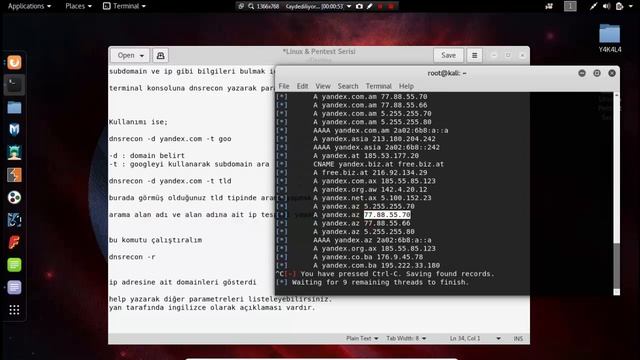Launch Burp Suite from the dock
This screenshot has height=360, width=640.
14,175
